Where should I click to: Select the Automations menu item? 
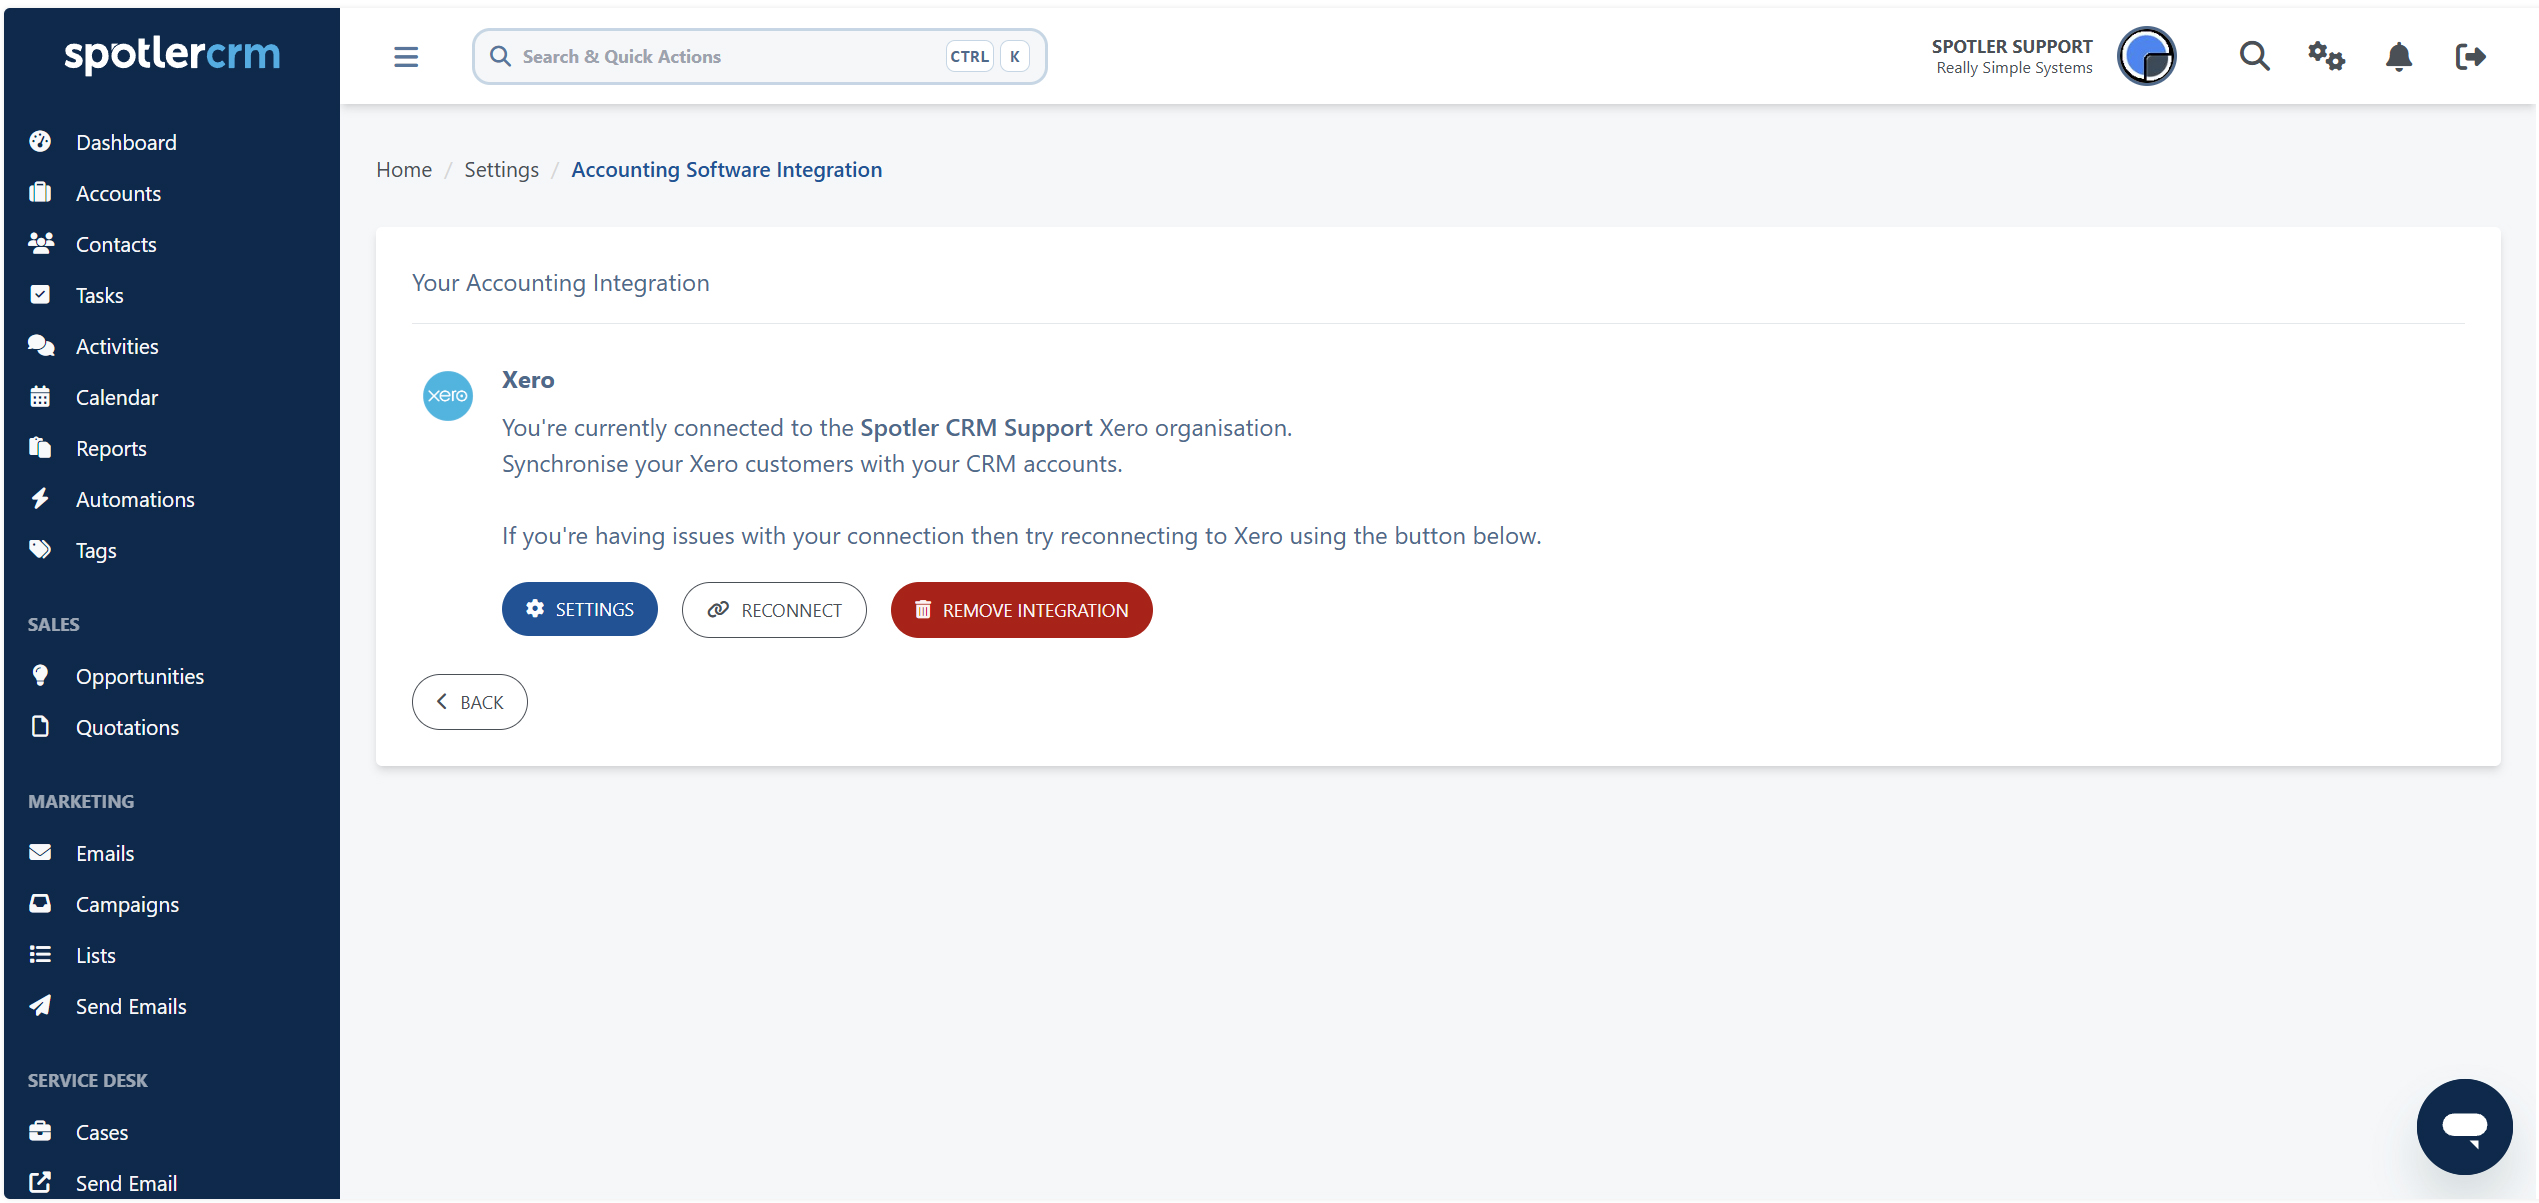[x=135, y=499]
